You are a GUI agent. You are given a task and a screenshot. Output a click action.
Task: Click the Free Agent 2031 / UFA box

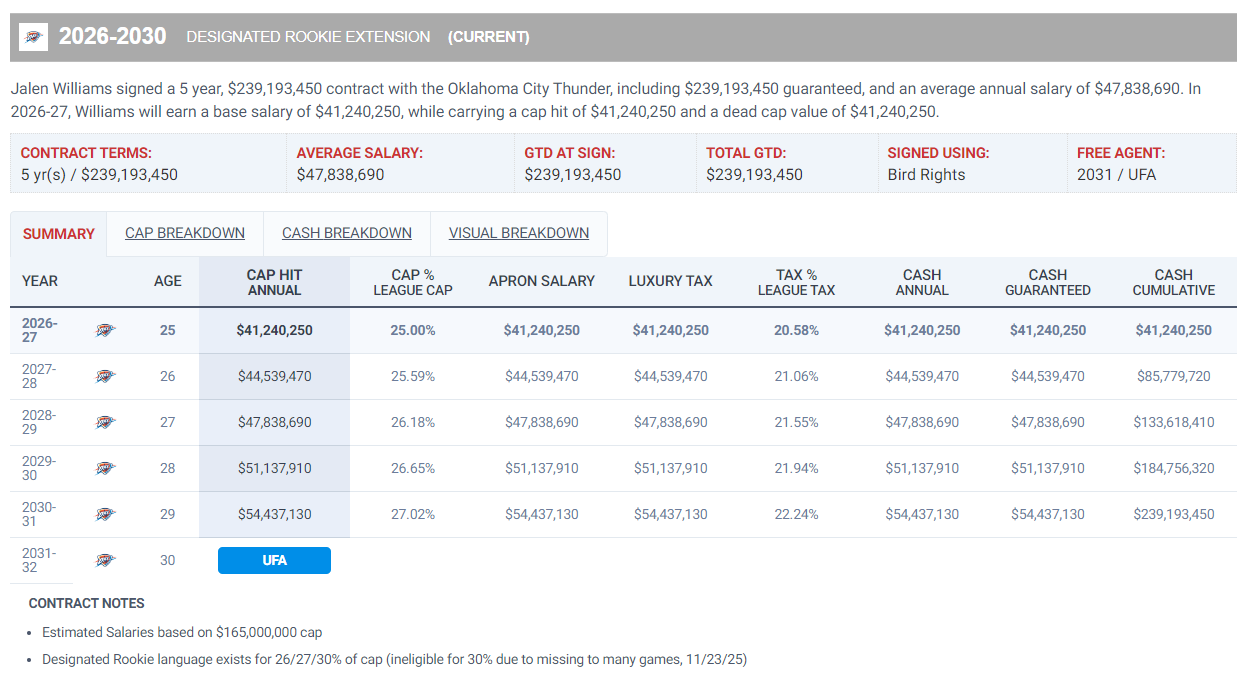pyautogui.click(x=1151, y=163)
